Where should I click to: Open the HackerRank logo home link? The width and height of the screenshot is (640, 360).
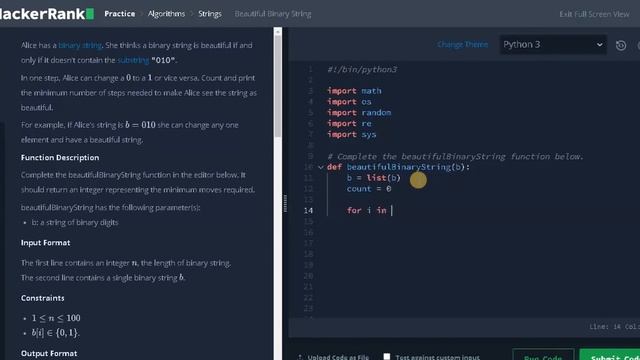[x=47, y=14]
